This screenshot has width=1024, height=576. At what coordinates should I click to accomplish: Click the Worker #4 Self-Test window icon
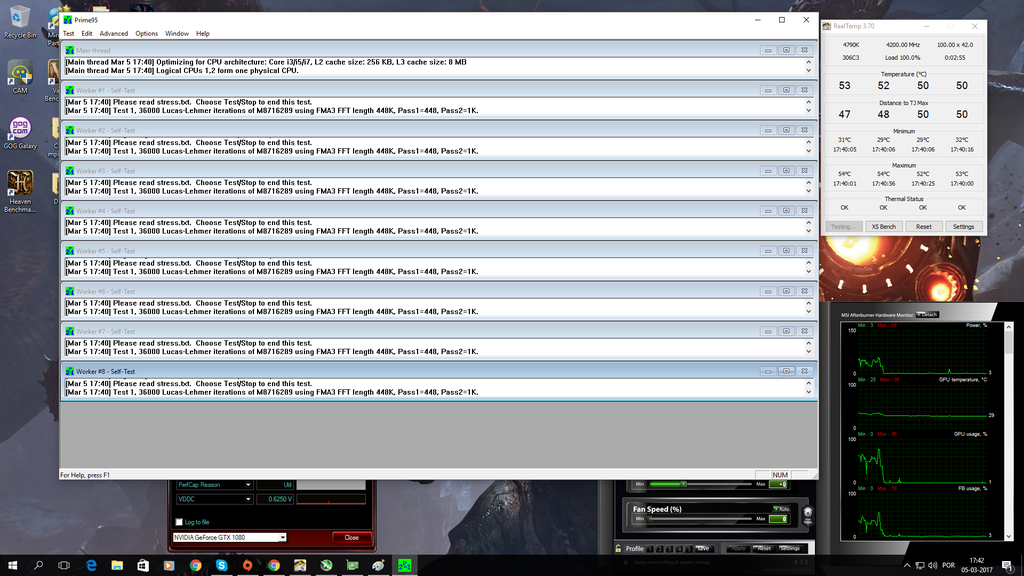click(70, 210)
